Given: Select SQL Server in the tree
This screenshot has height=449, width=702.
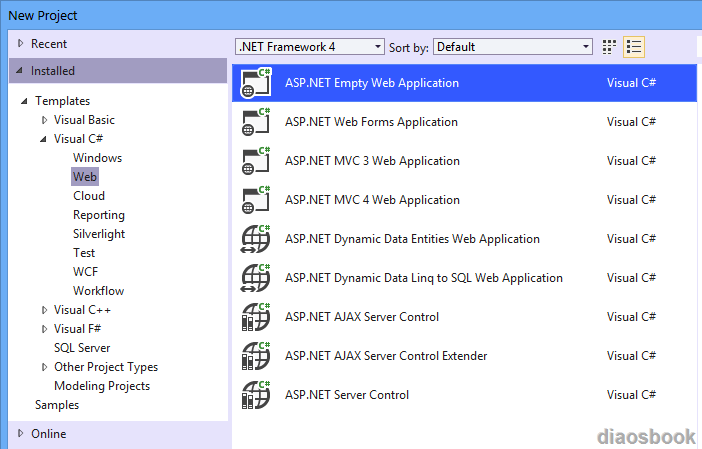Looking at the screenshot, I should click(82, 348).
